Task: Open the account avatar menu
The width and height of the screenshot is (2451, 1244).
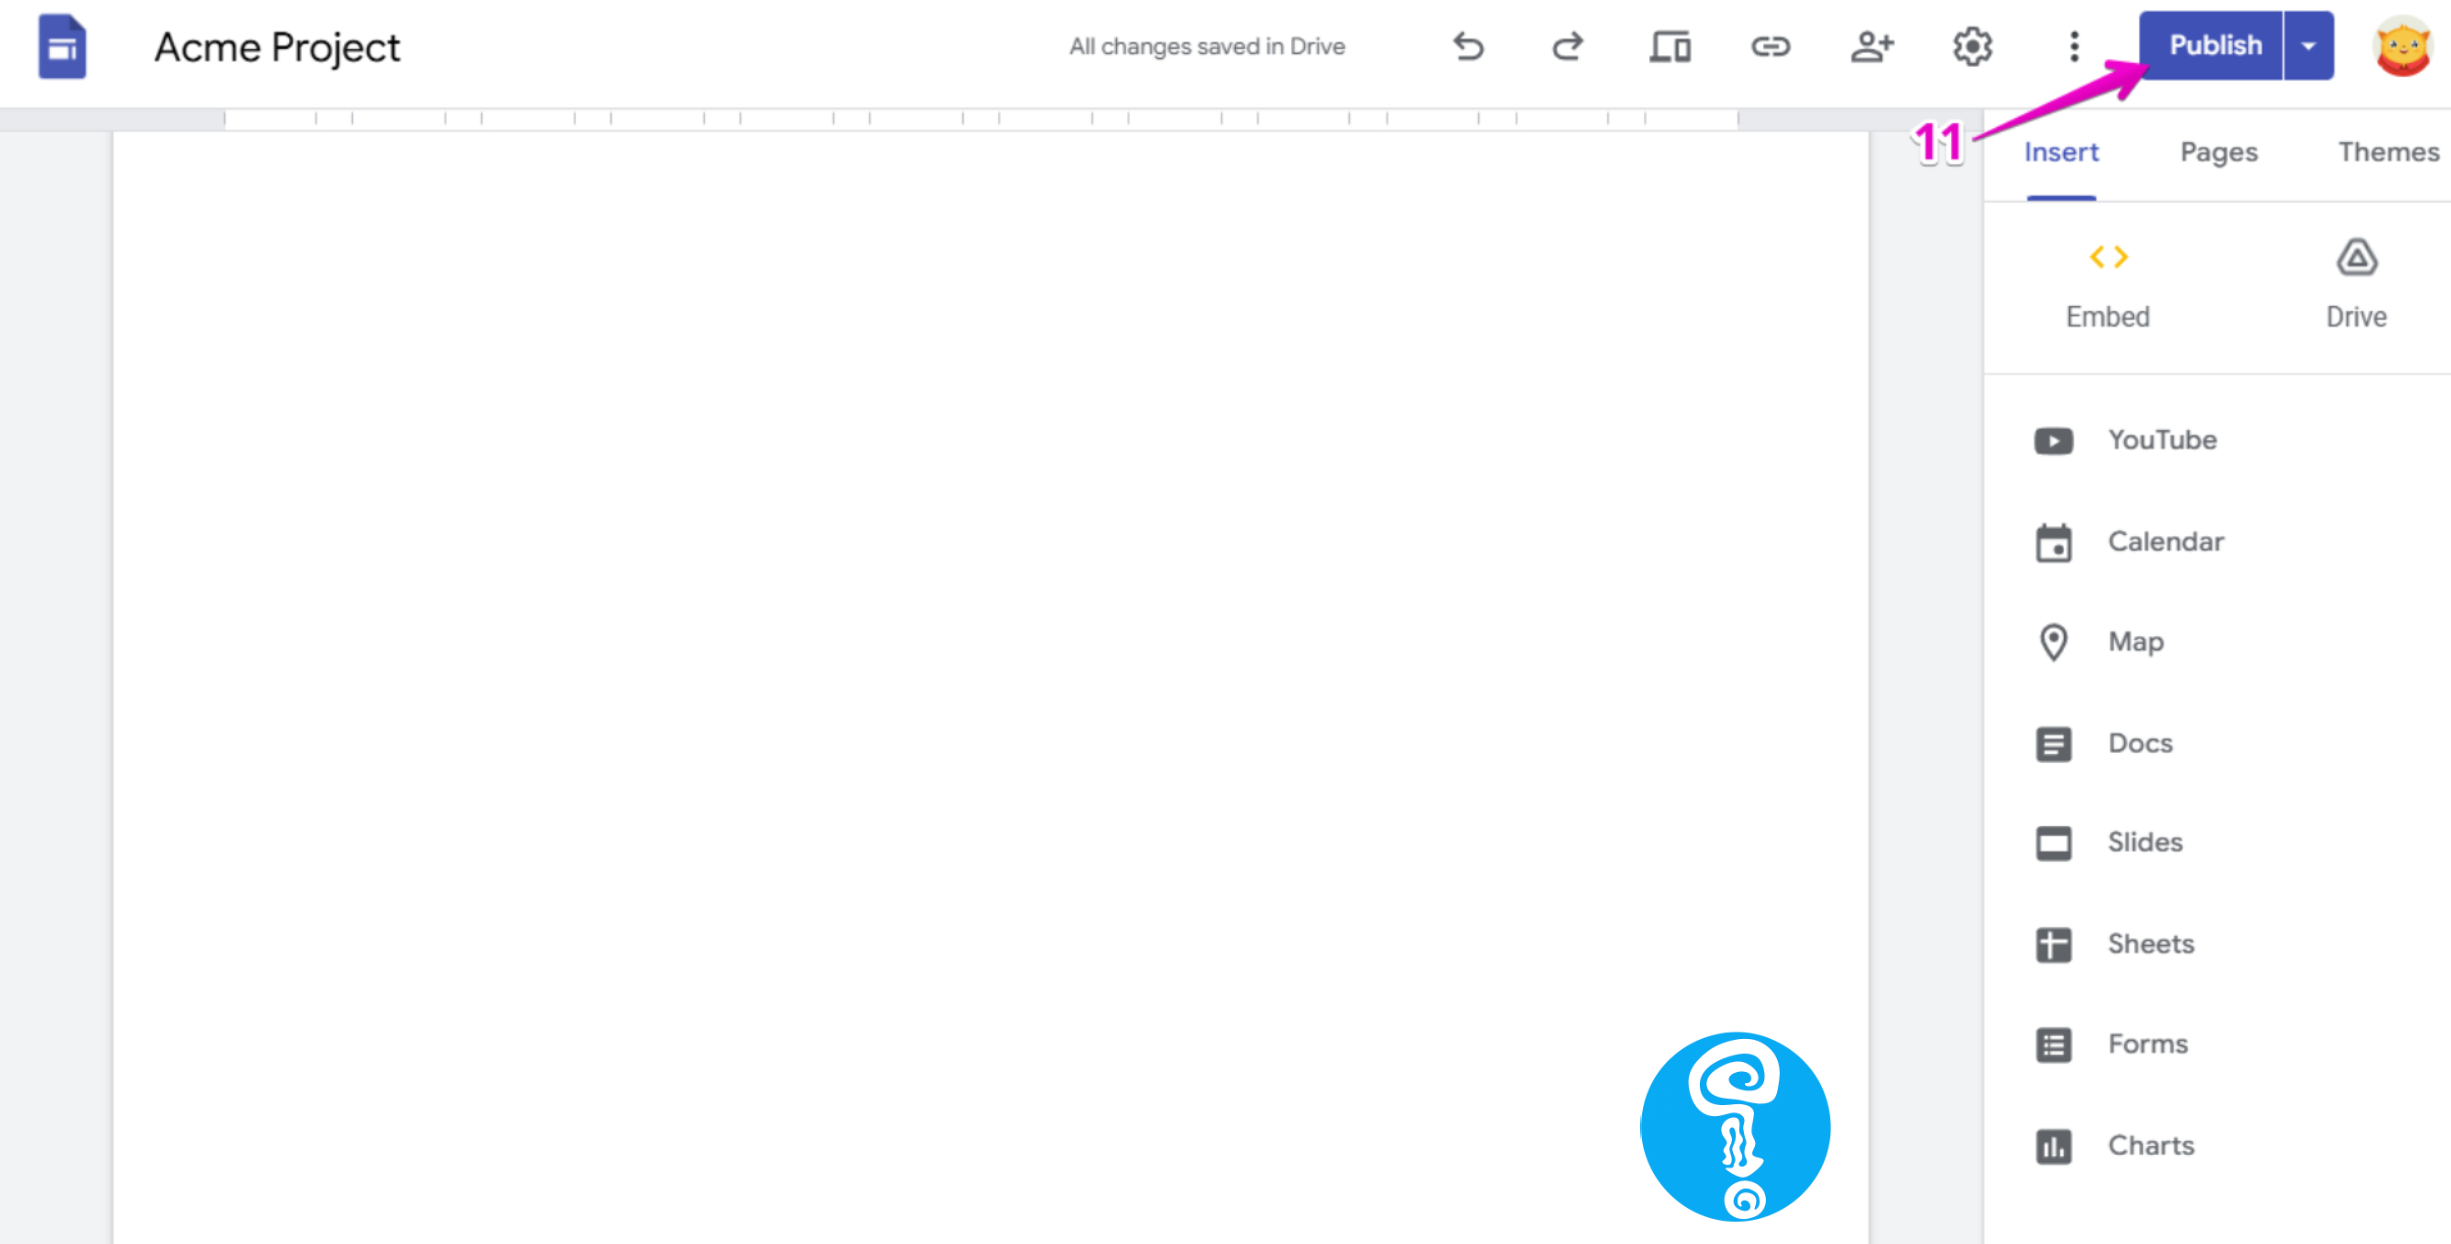Action: 2402,47
